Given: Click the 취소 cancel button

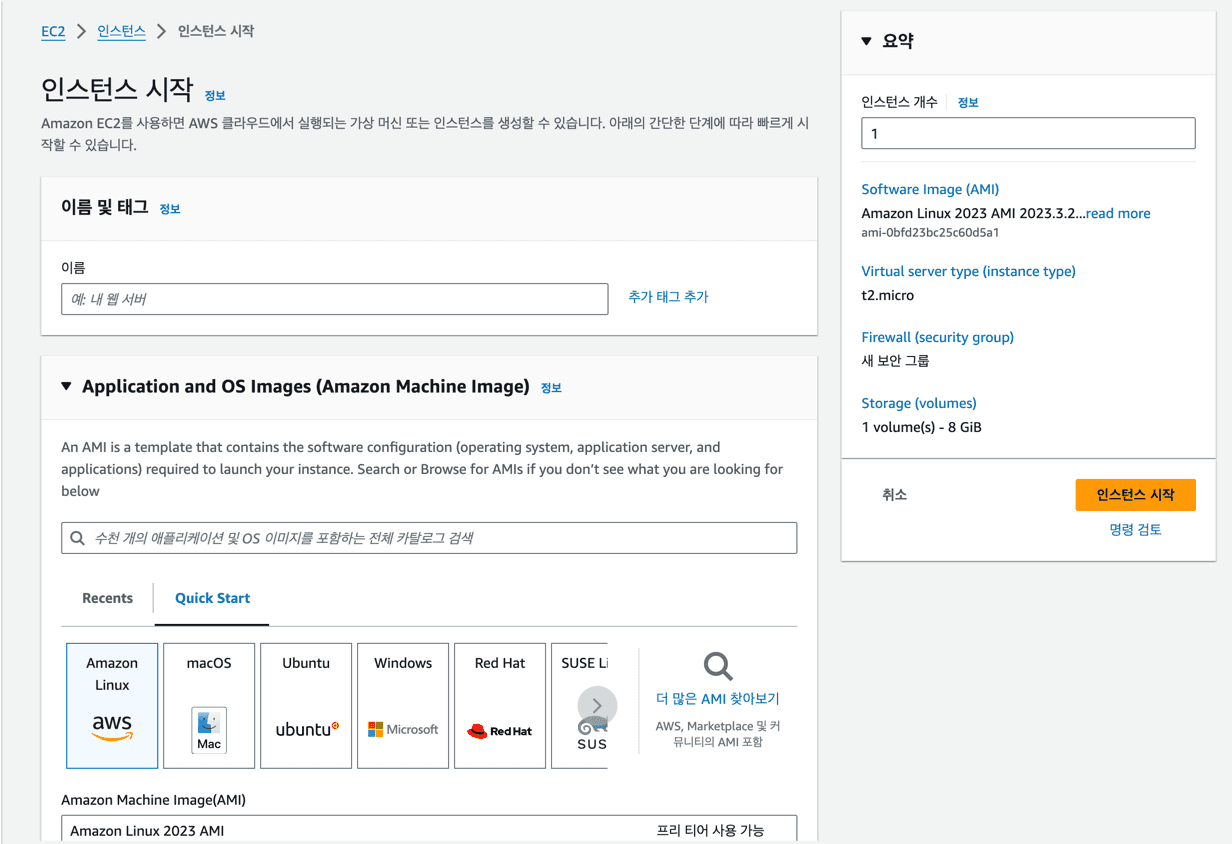Looking at the screenshot, I should pyautogui.click(x=894, y=495).
